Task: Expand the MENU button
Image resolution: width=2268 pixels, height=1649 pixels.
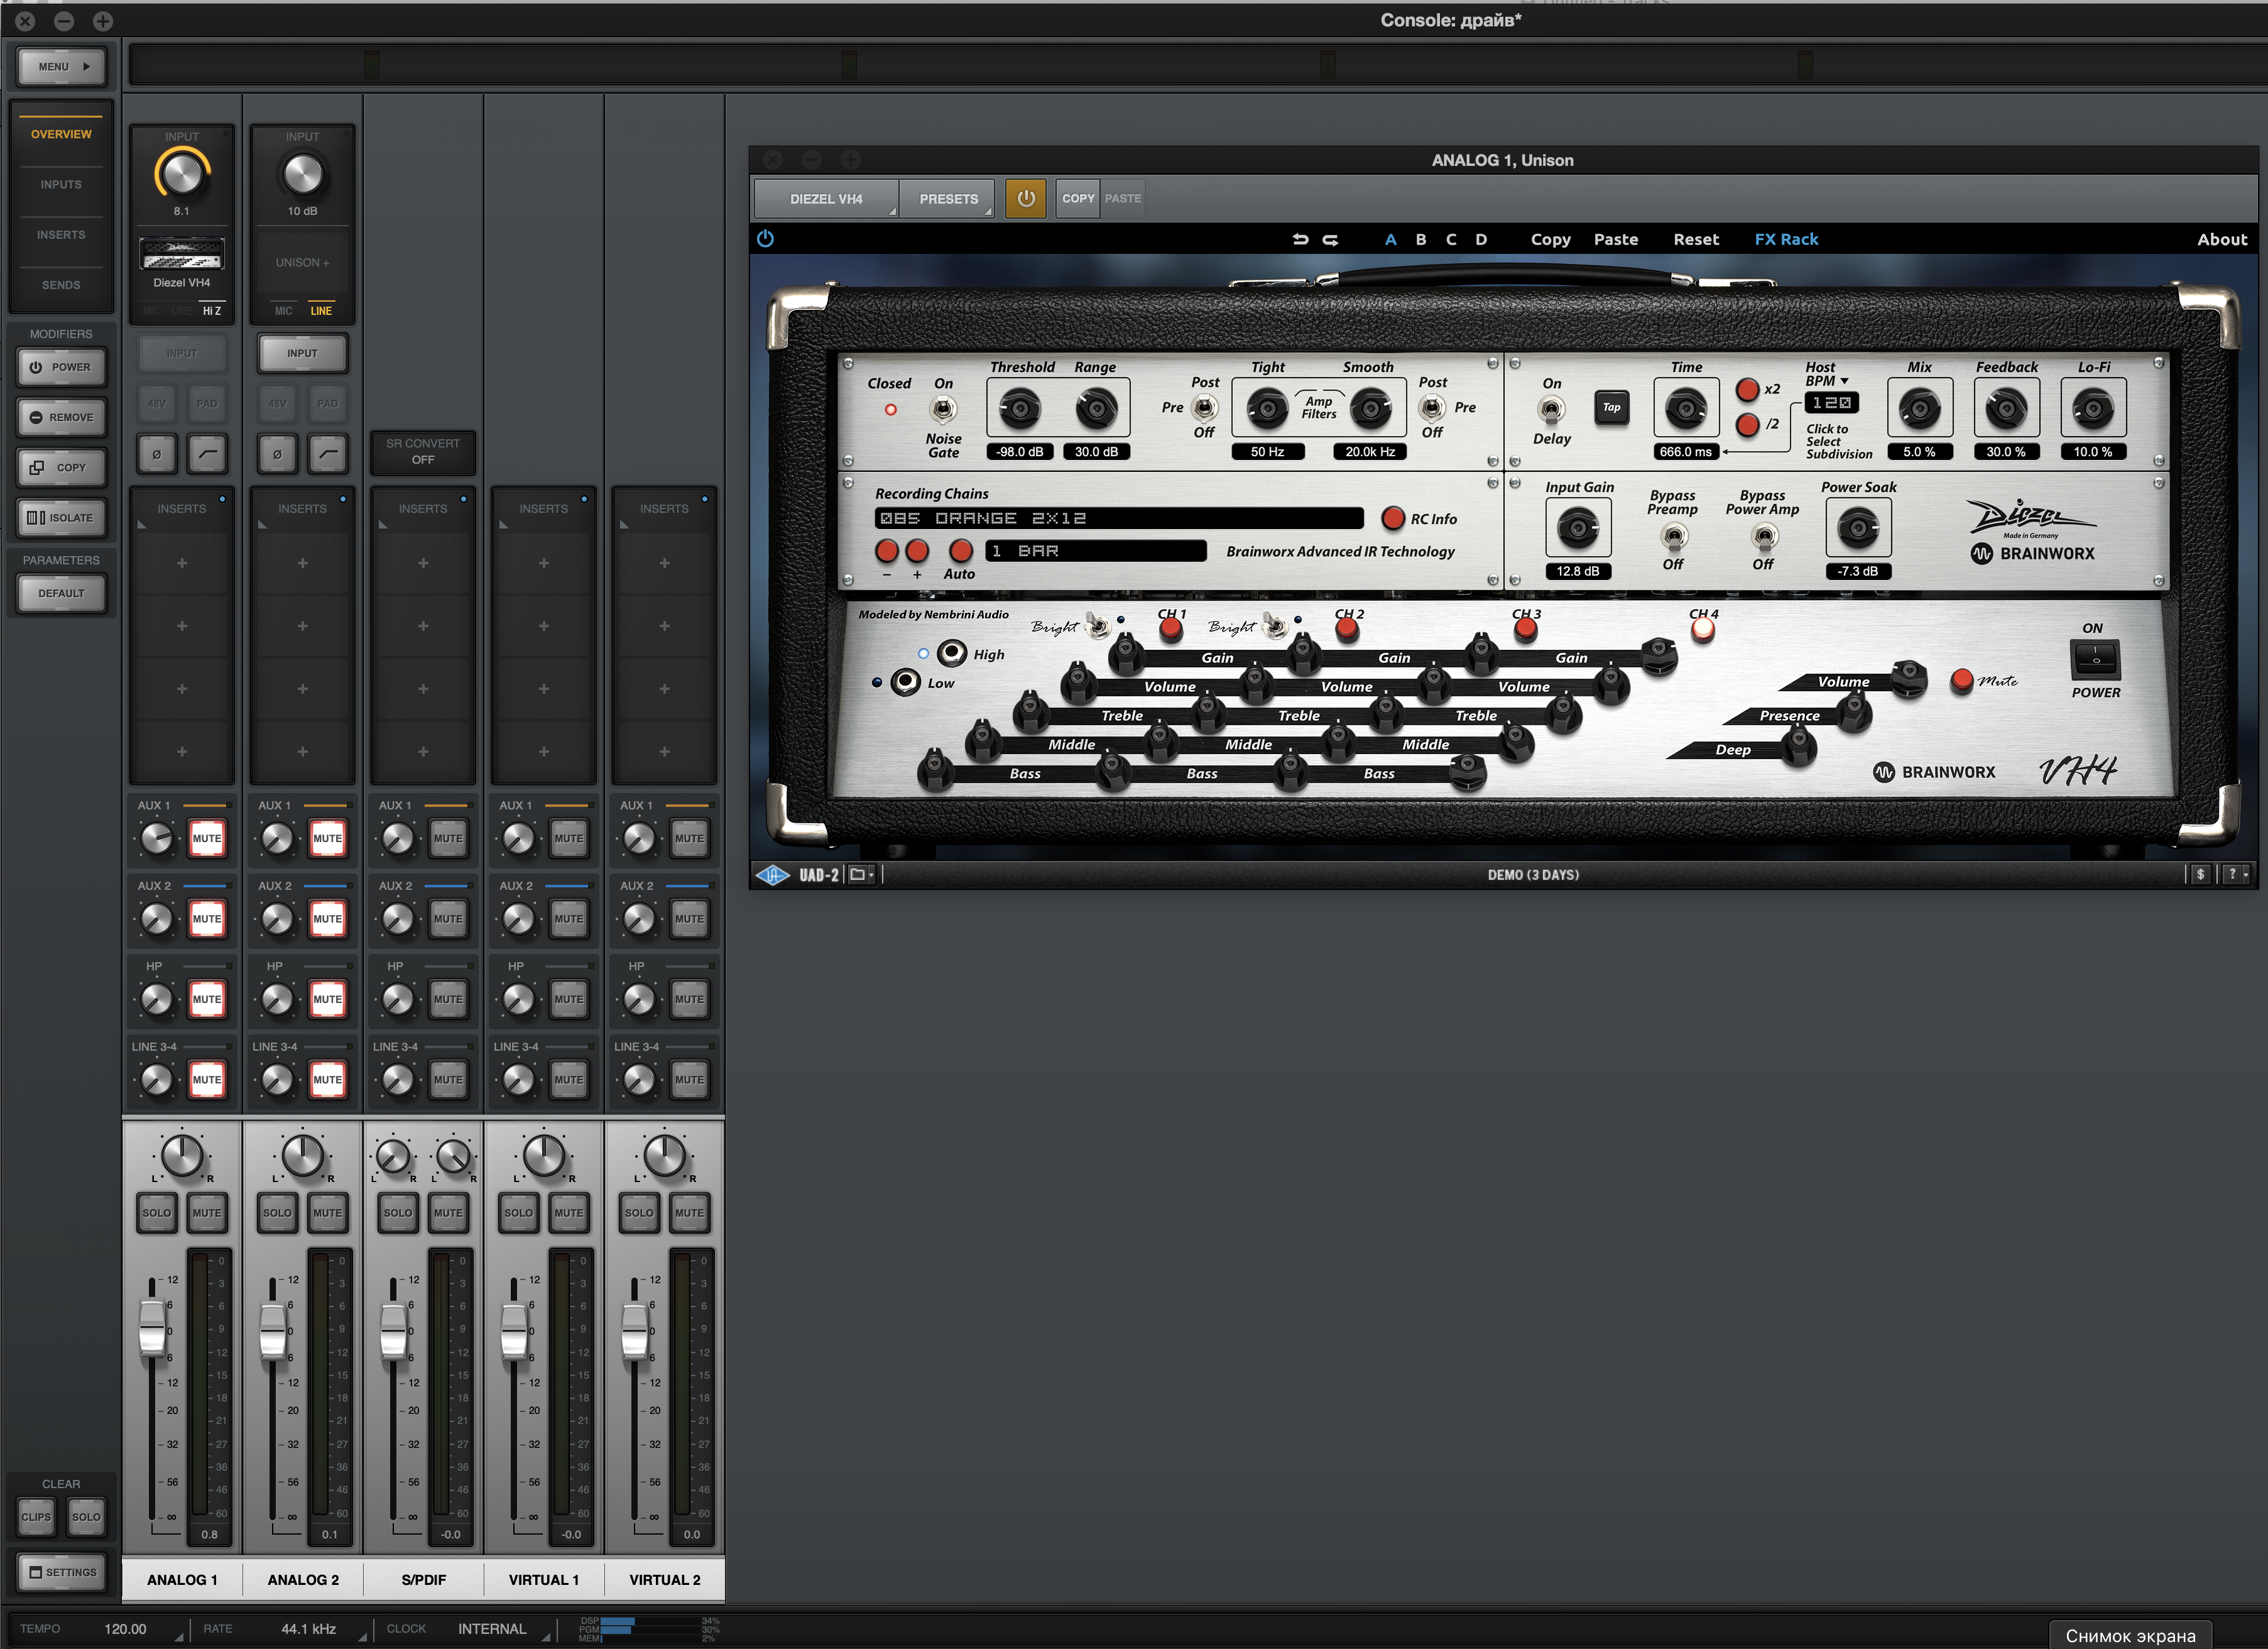Action: 61,67
